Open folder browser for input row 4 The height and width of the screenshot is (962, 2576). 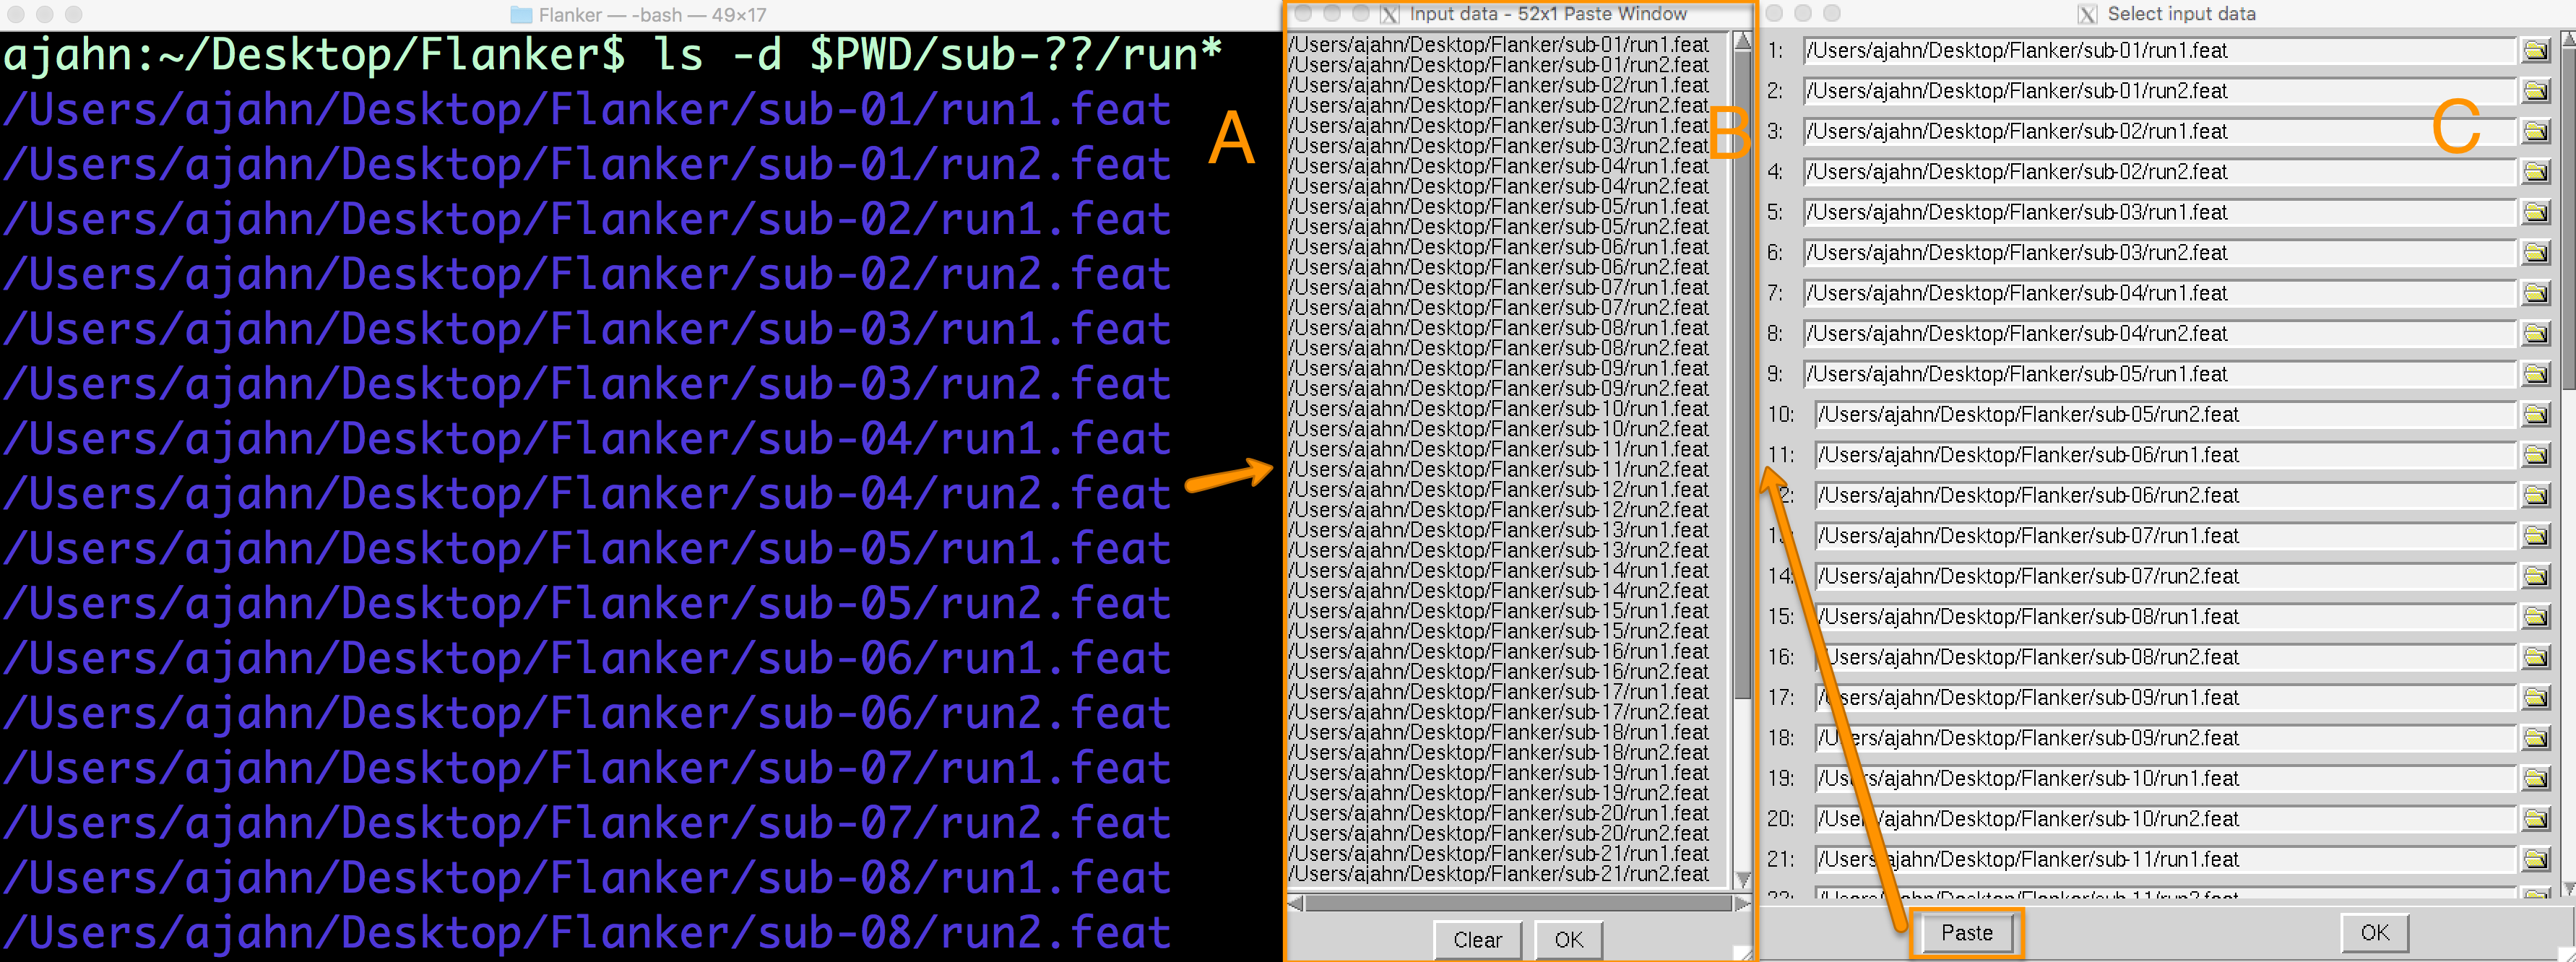pos(2536,172)
